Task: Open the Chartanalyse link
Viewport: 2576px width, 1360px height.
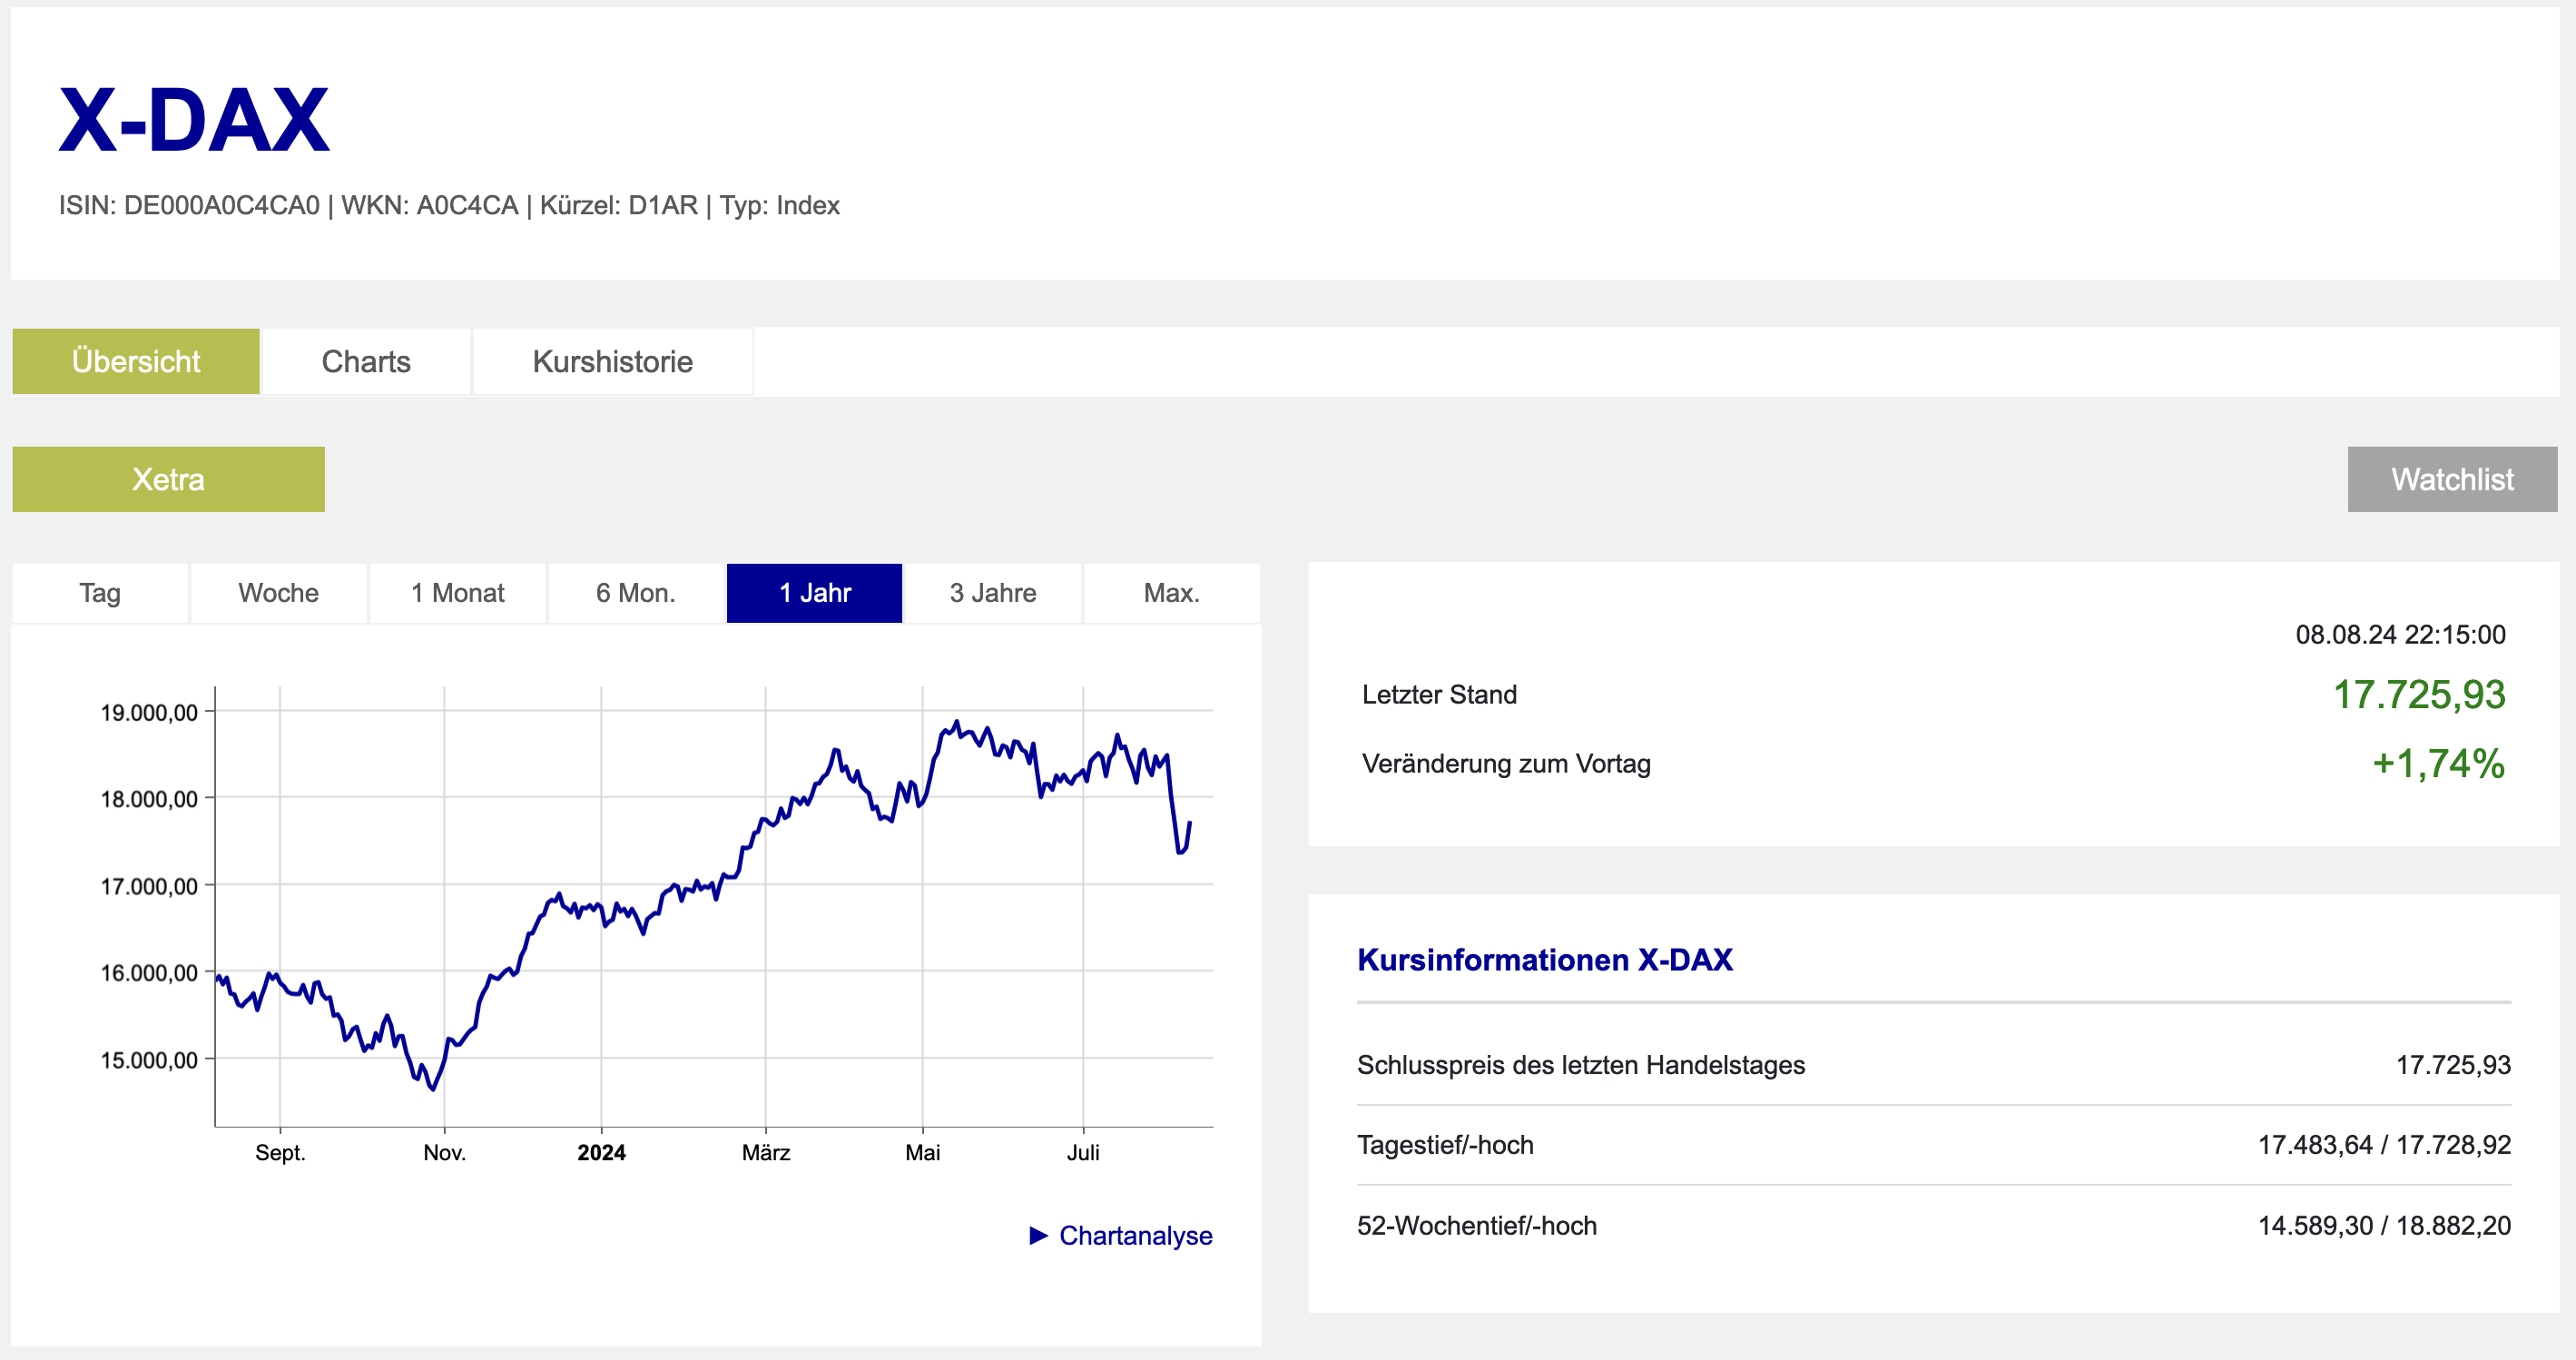Action: point(1135,1236)
